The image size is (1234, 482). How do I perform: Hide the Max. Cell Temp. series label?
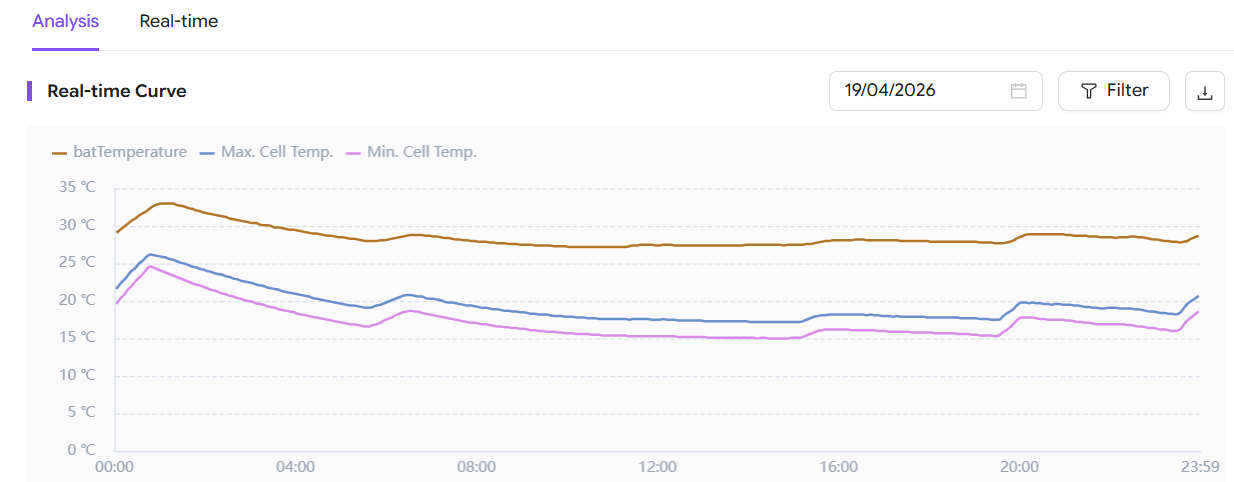point(277,152)
